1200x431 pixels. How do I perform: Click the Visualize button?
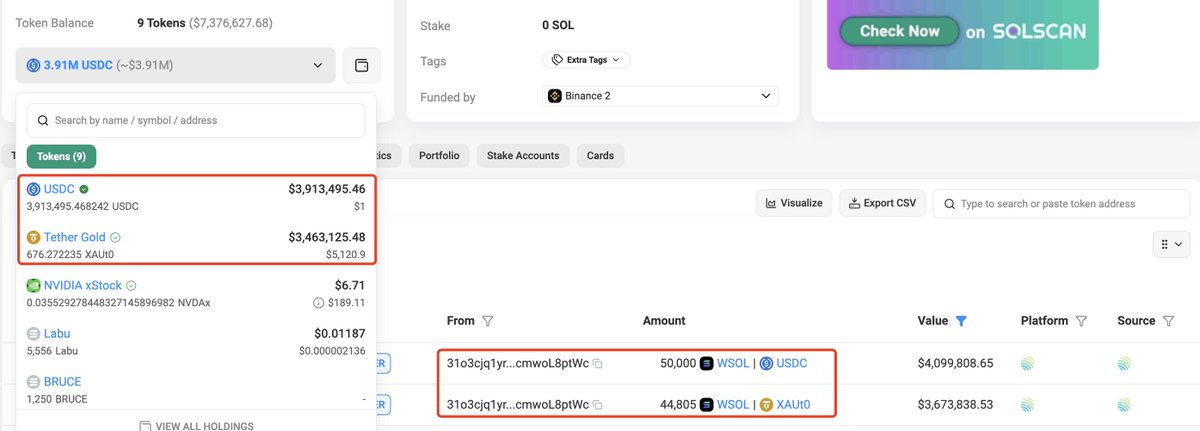point(793,203)
